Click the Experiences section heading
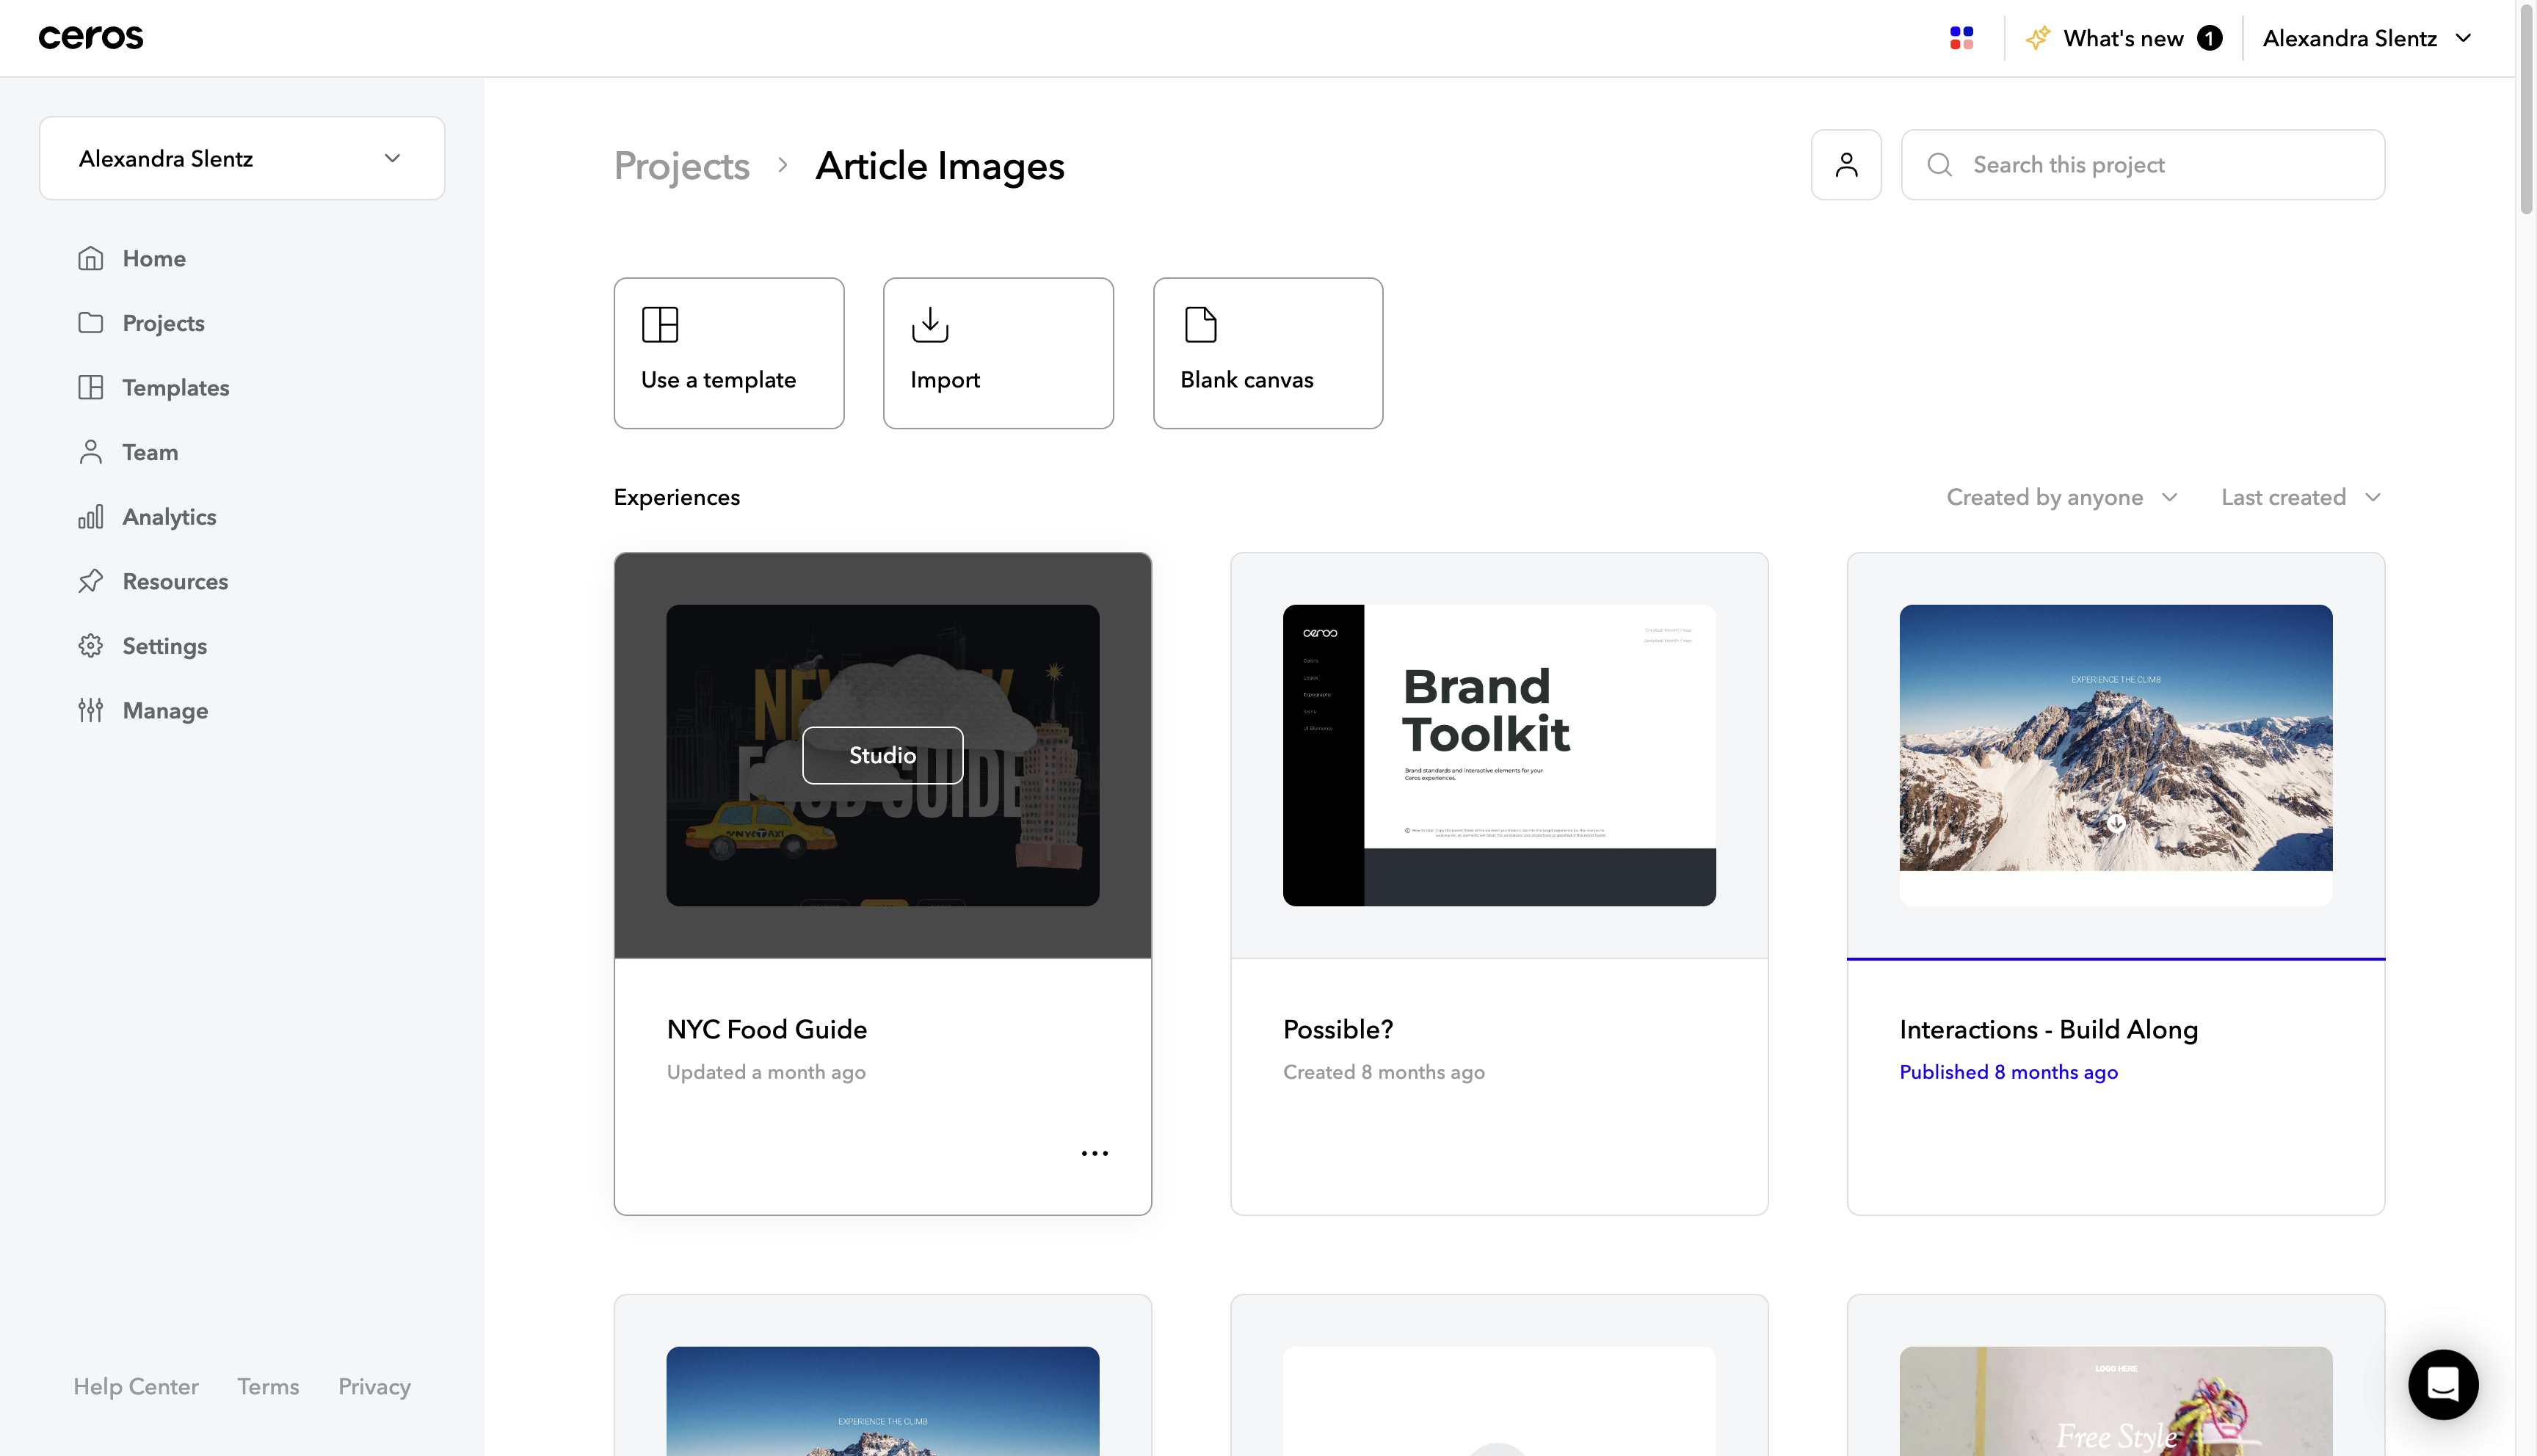Image resolution: width=2537 pixels, height=1456 pixels. click(677, 497)
